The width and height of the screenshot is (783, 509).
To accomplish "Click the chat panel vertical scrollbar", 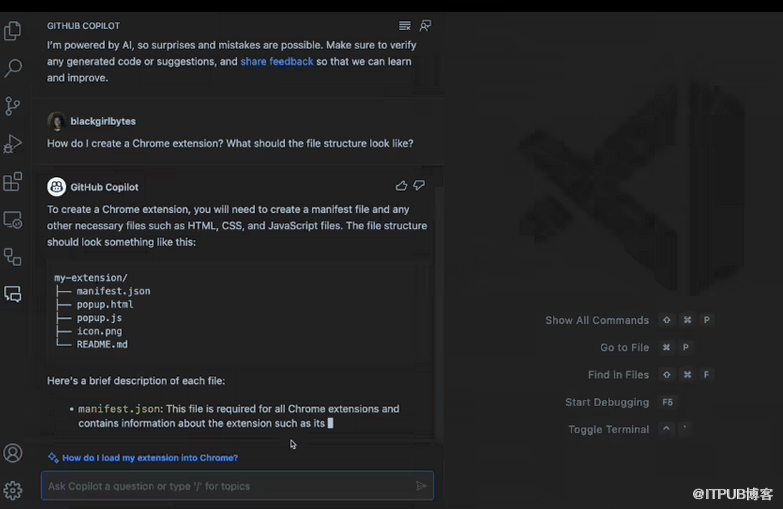I will click(x=437, y=300).
